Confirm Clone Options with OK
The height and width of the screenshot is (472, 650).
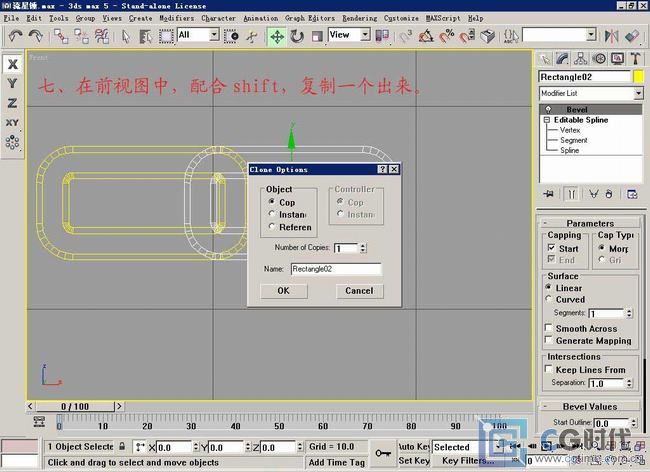pos(284,290)
